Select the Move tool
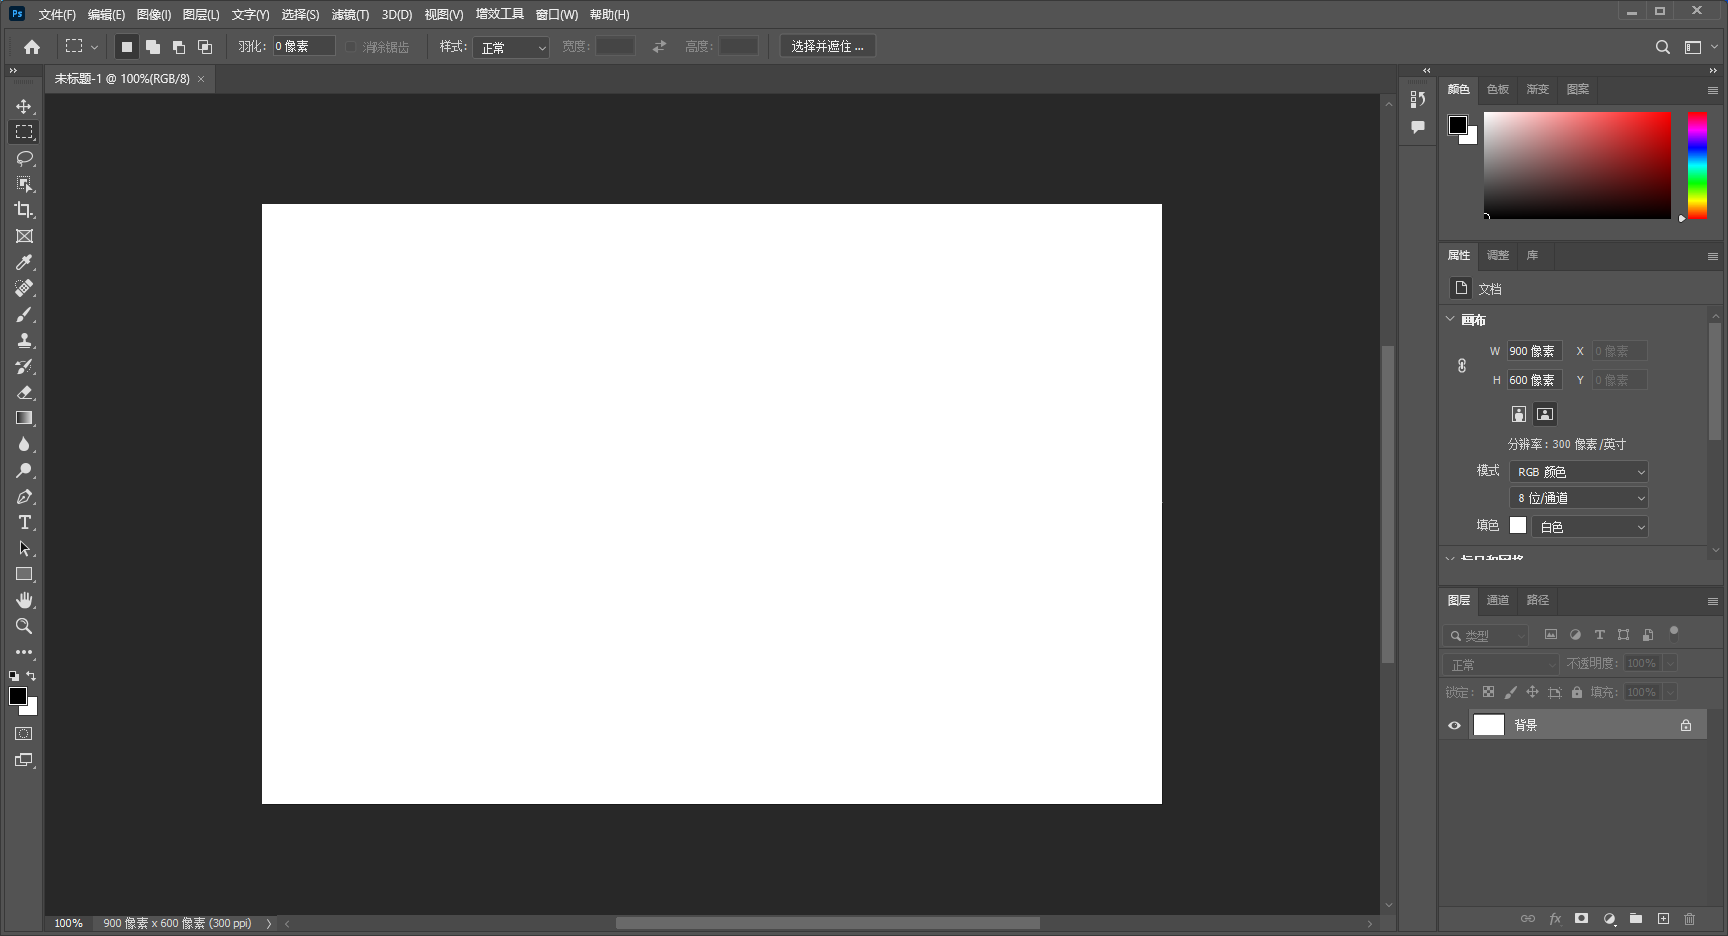The image size is (1728, 936). click(24, 106)
